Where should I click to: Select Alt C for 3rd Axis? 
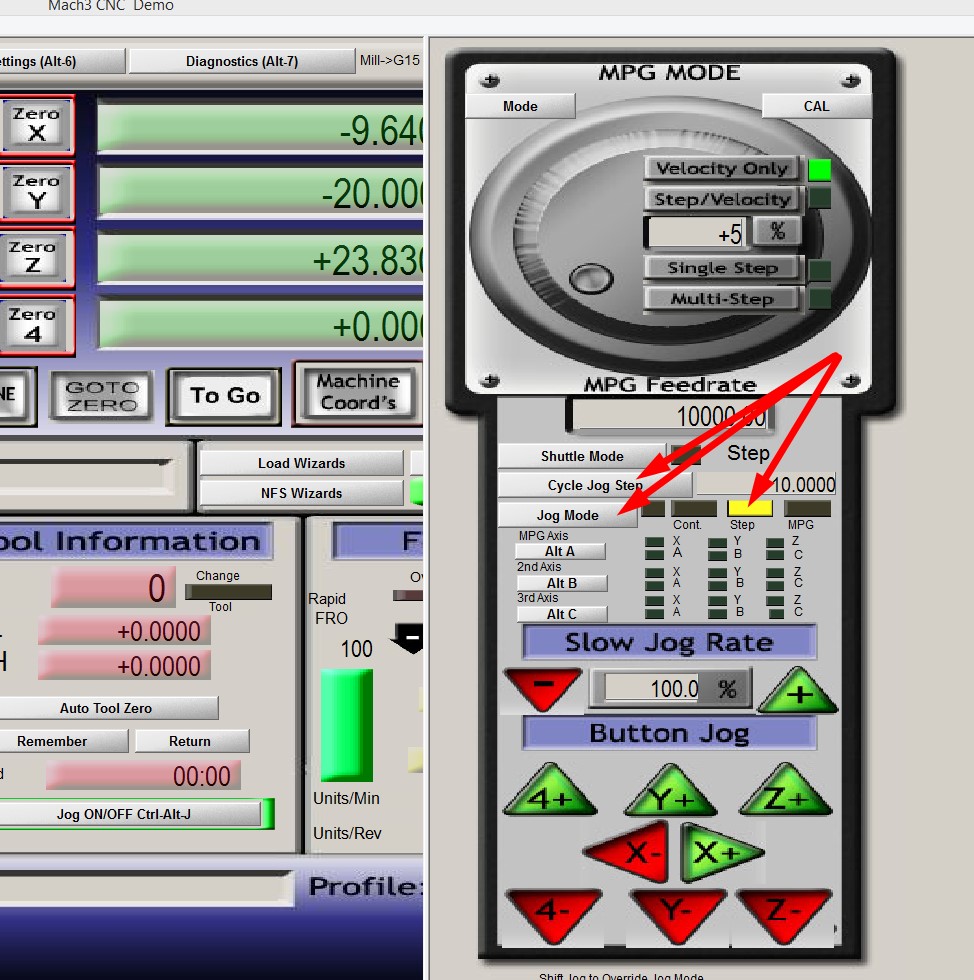pyautogui.click(x=561, y=614)
